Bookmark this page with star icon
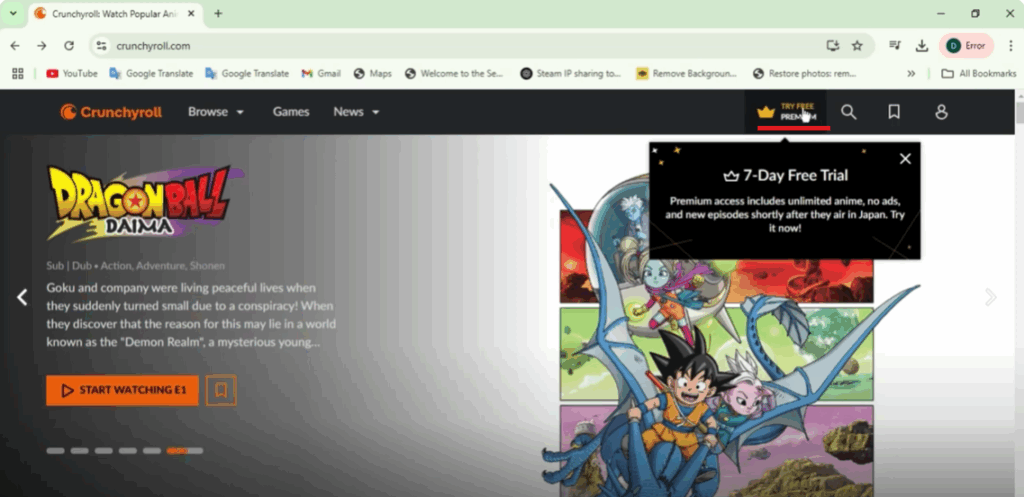The image size is (1024, 497). point(857,46)
